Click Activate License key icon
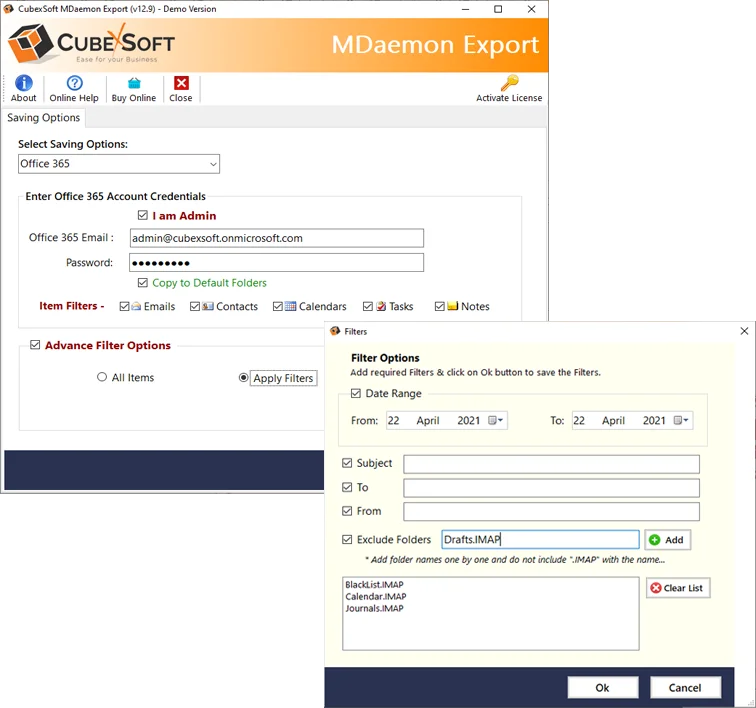756x708 pixels. [510, 84]
